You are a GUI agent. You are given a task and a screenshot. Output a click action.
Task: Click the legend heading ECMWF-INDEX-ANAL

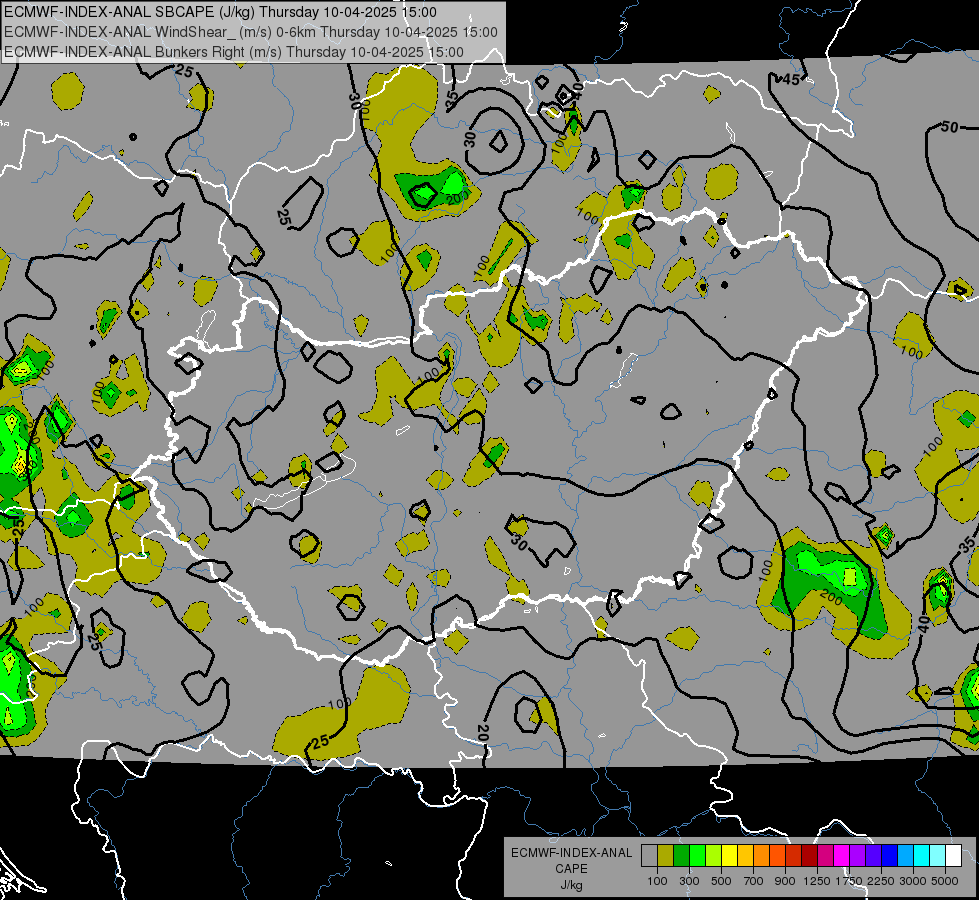point(572,853)
